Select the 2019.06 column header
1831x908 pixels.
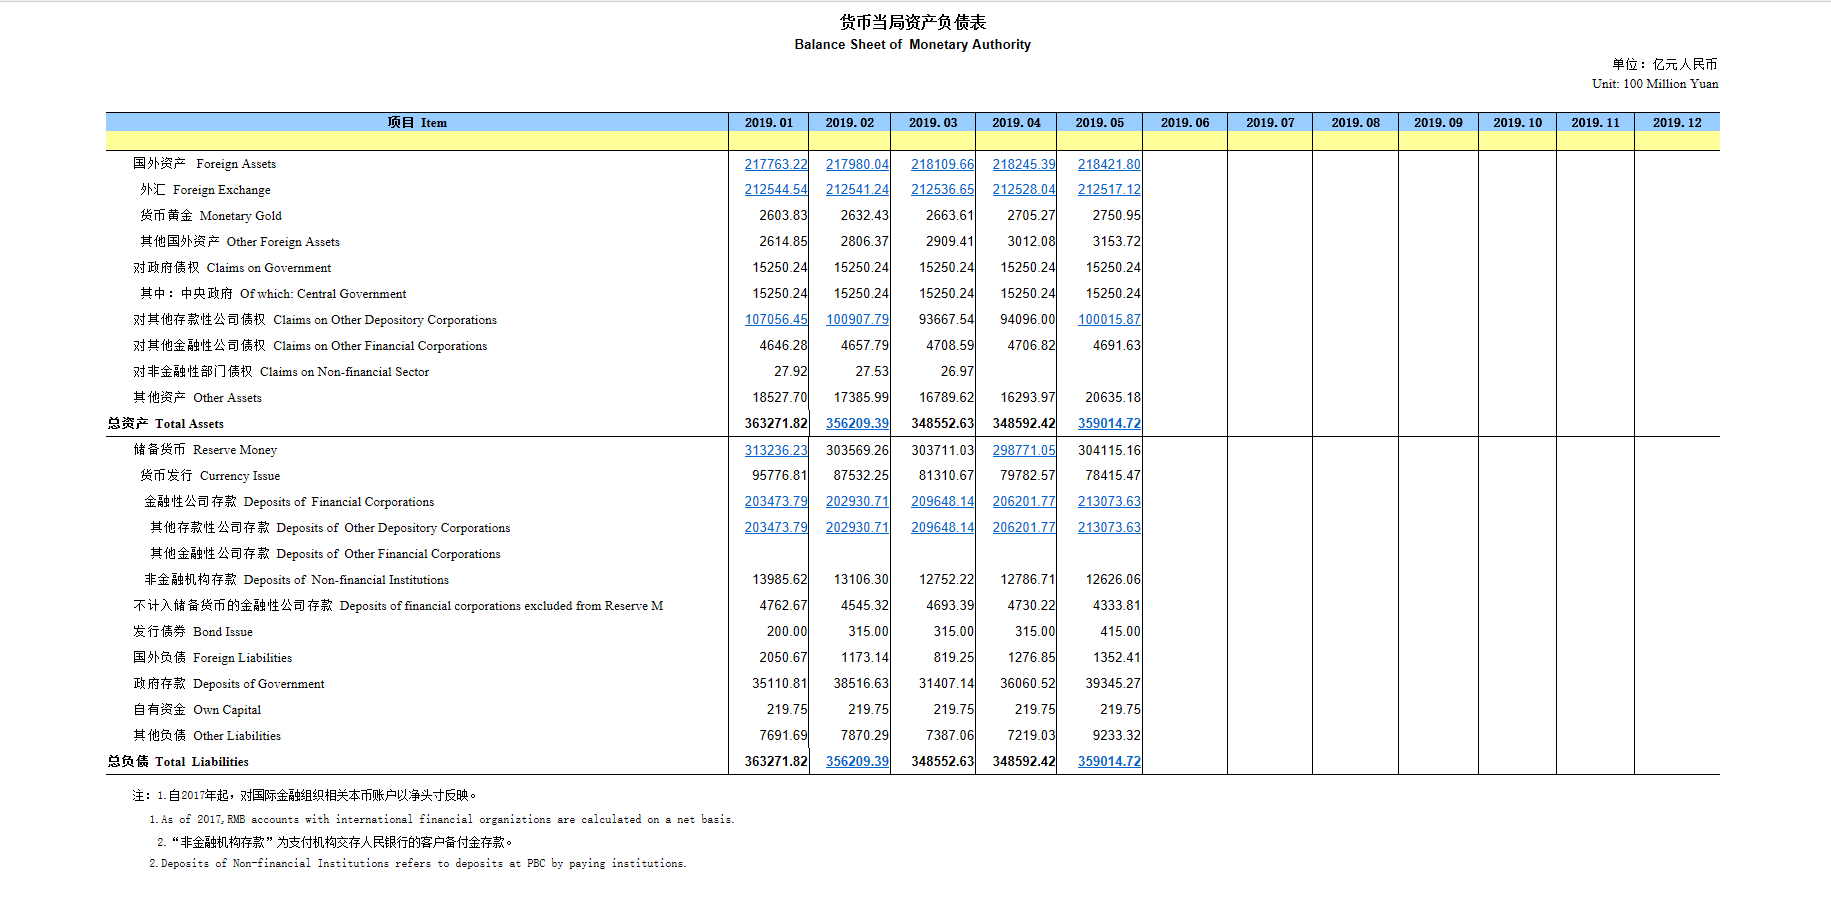click(1185, 123)
